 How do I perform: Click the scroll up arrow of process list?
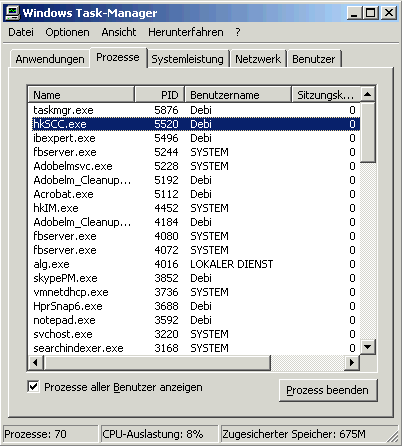368,94
